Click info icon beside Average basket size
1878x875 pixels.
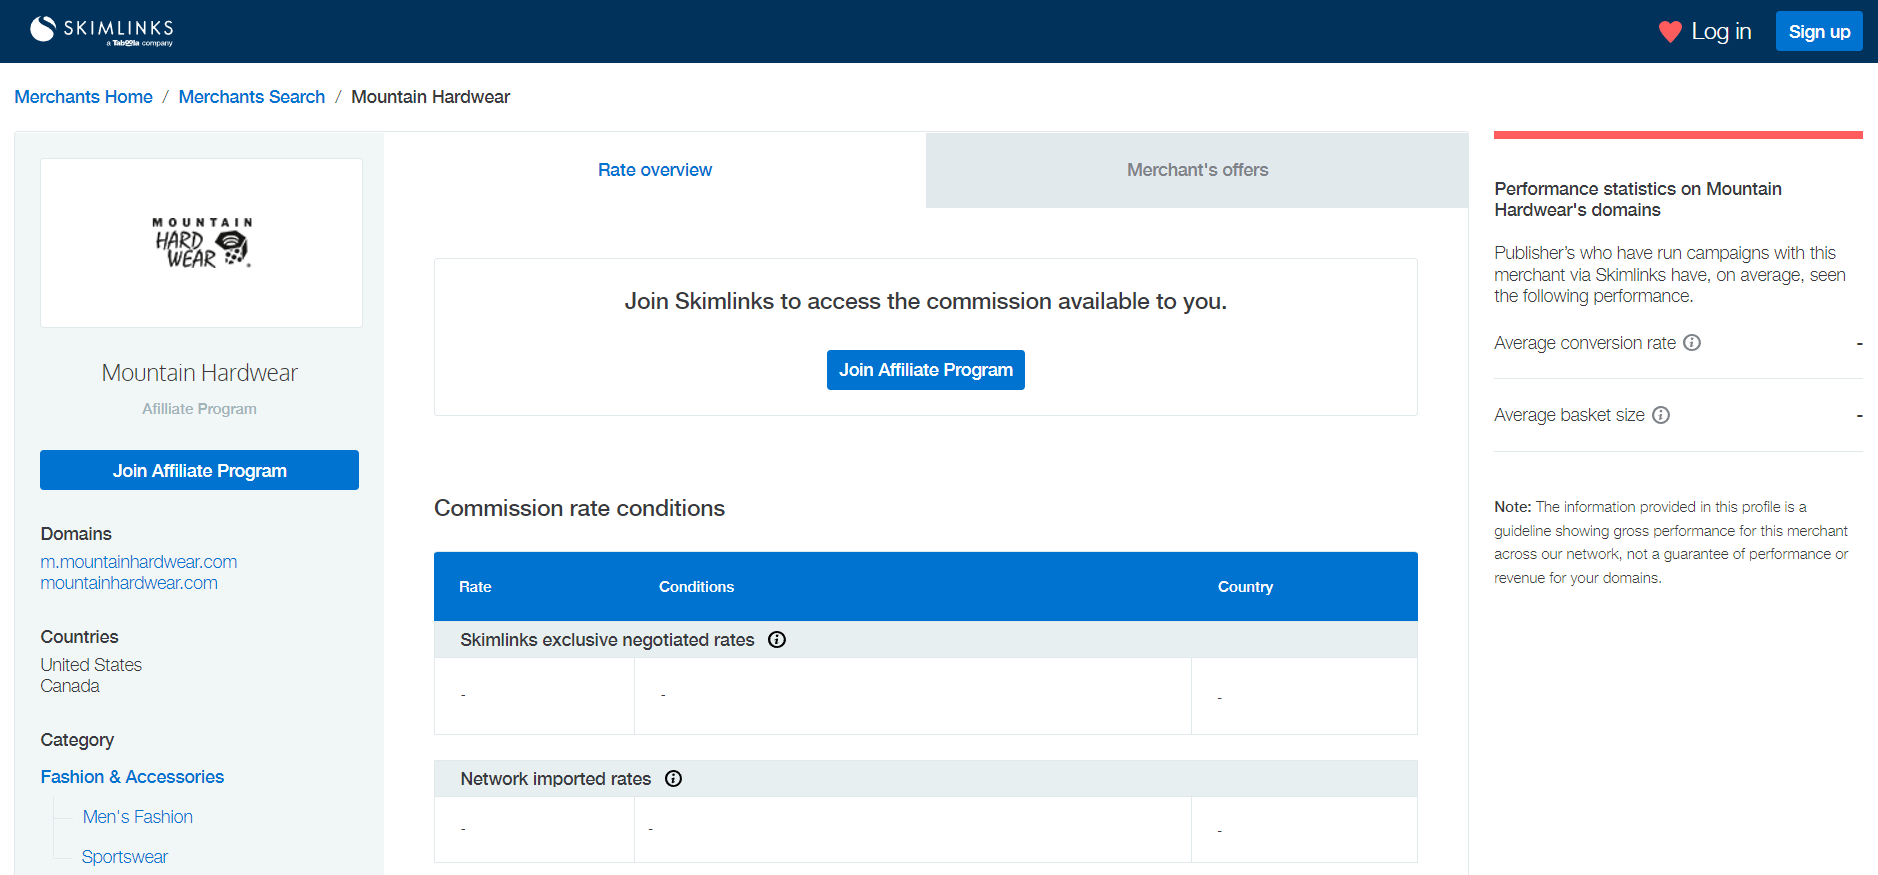(1660, 415)
